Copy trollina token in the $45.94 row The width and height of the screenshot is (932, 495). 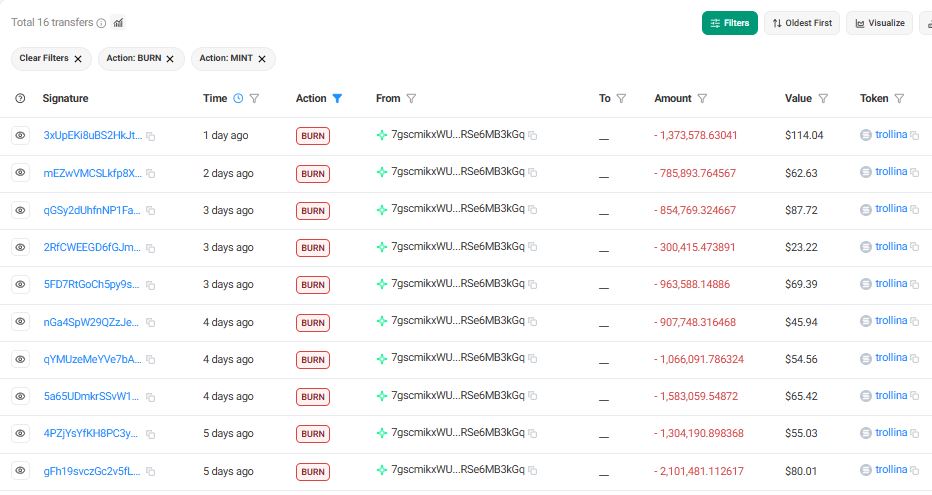pyautogui.click(x=915, y=322)
